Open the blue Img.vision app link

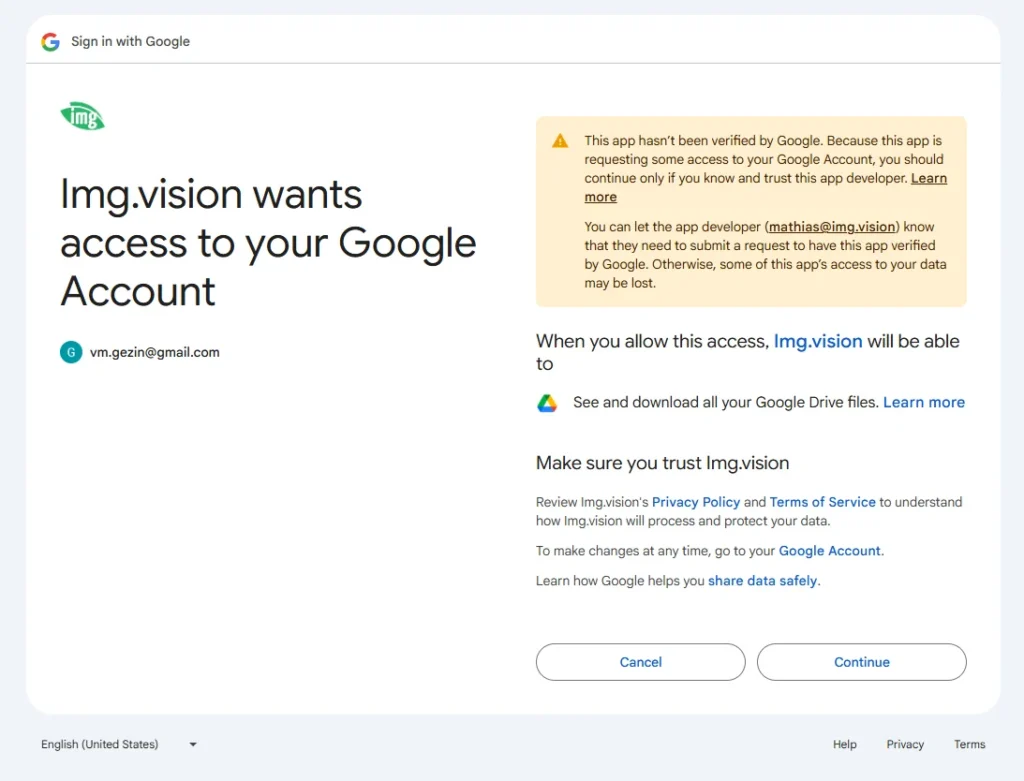coord(818,342)
